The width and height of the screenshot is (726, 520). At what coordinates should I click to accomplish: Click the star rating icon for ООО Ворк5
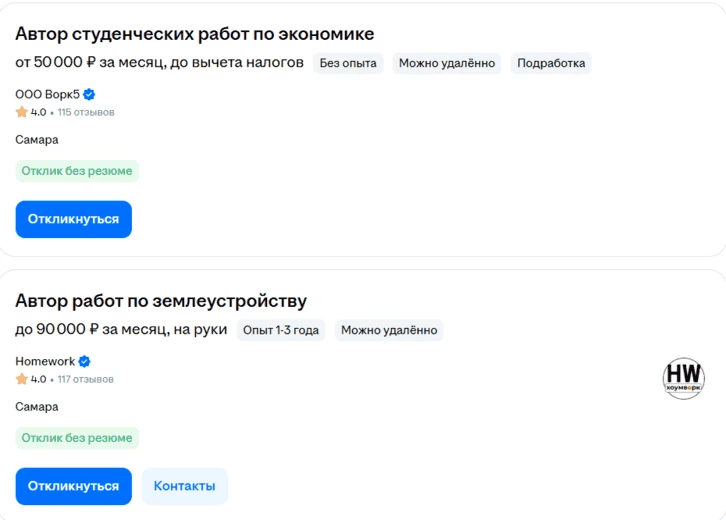click(22, 112)
